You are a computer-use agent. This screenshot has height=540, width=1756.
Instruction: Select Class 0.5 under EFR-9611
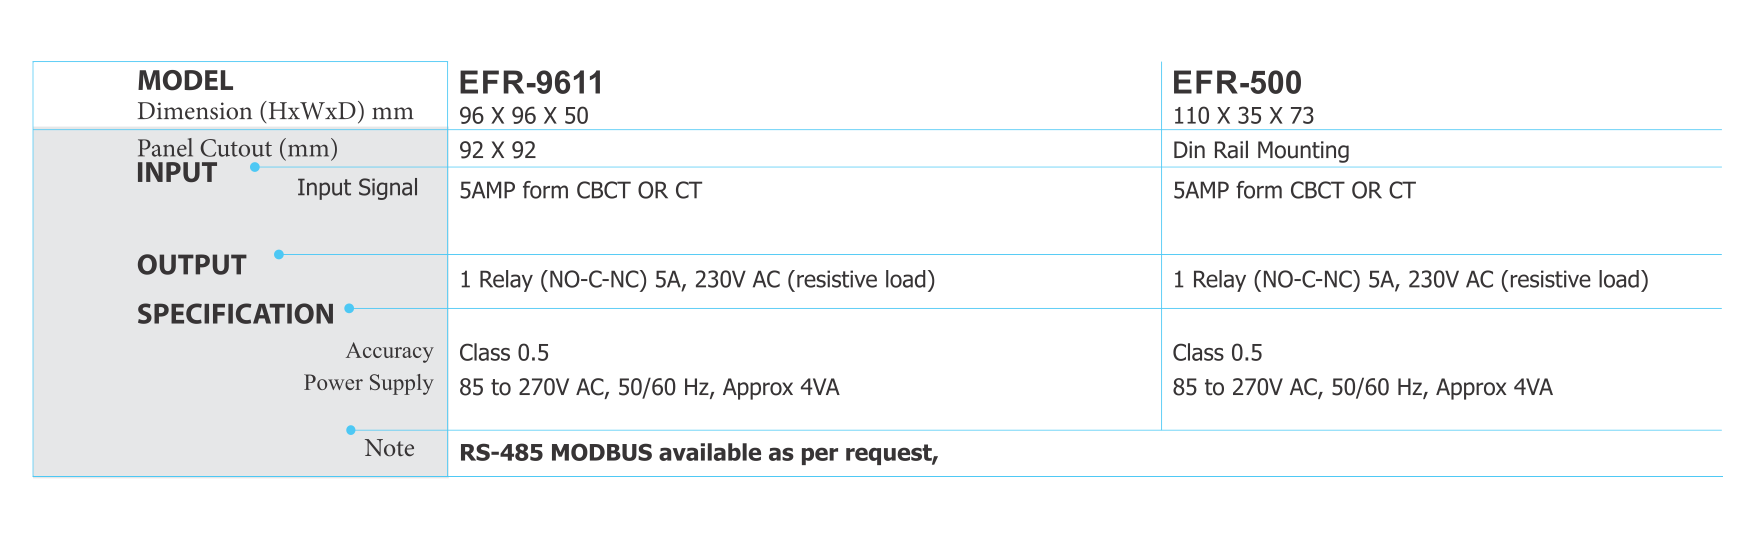(x=504, y=353)
